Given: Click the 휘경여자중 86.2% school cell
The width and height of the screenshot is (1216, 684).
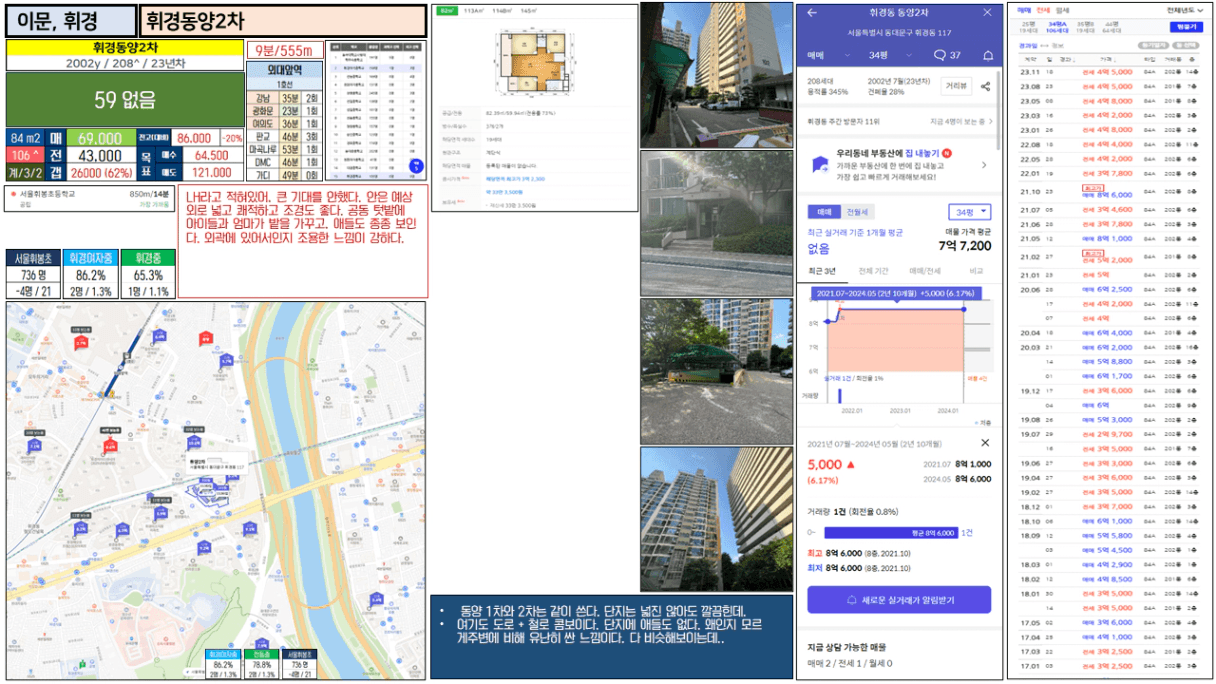Looking at the screenshot, I should [91, 275].
